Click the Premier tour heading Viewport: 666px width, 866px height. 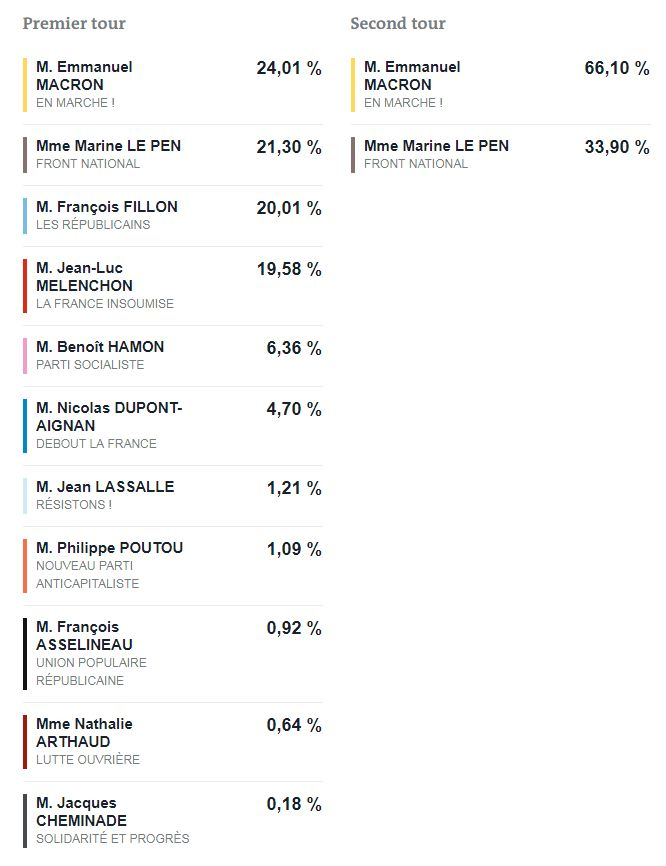(74, 23)
